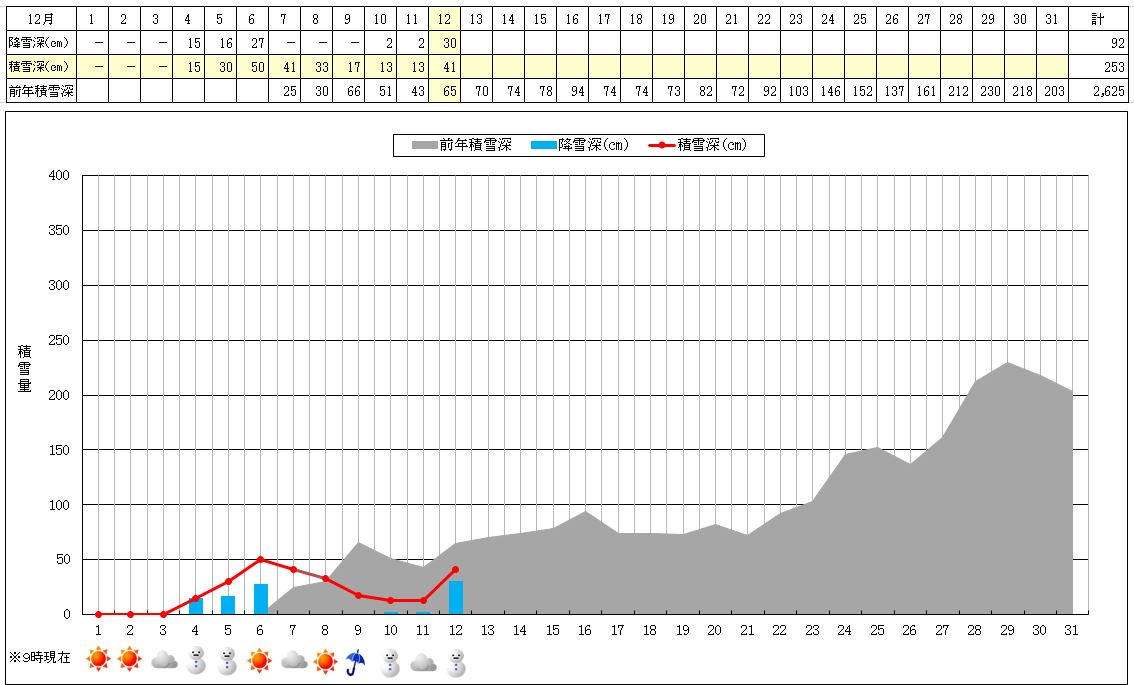Image resolution: width=1134 pixels, height=685 pixels.
Task: Click the blue snowfall bar for day 12
Action: coord(456,598)
